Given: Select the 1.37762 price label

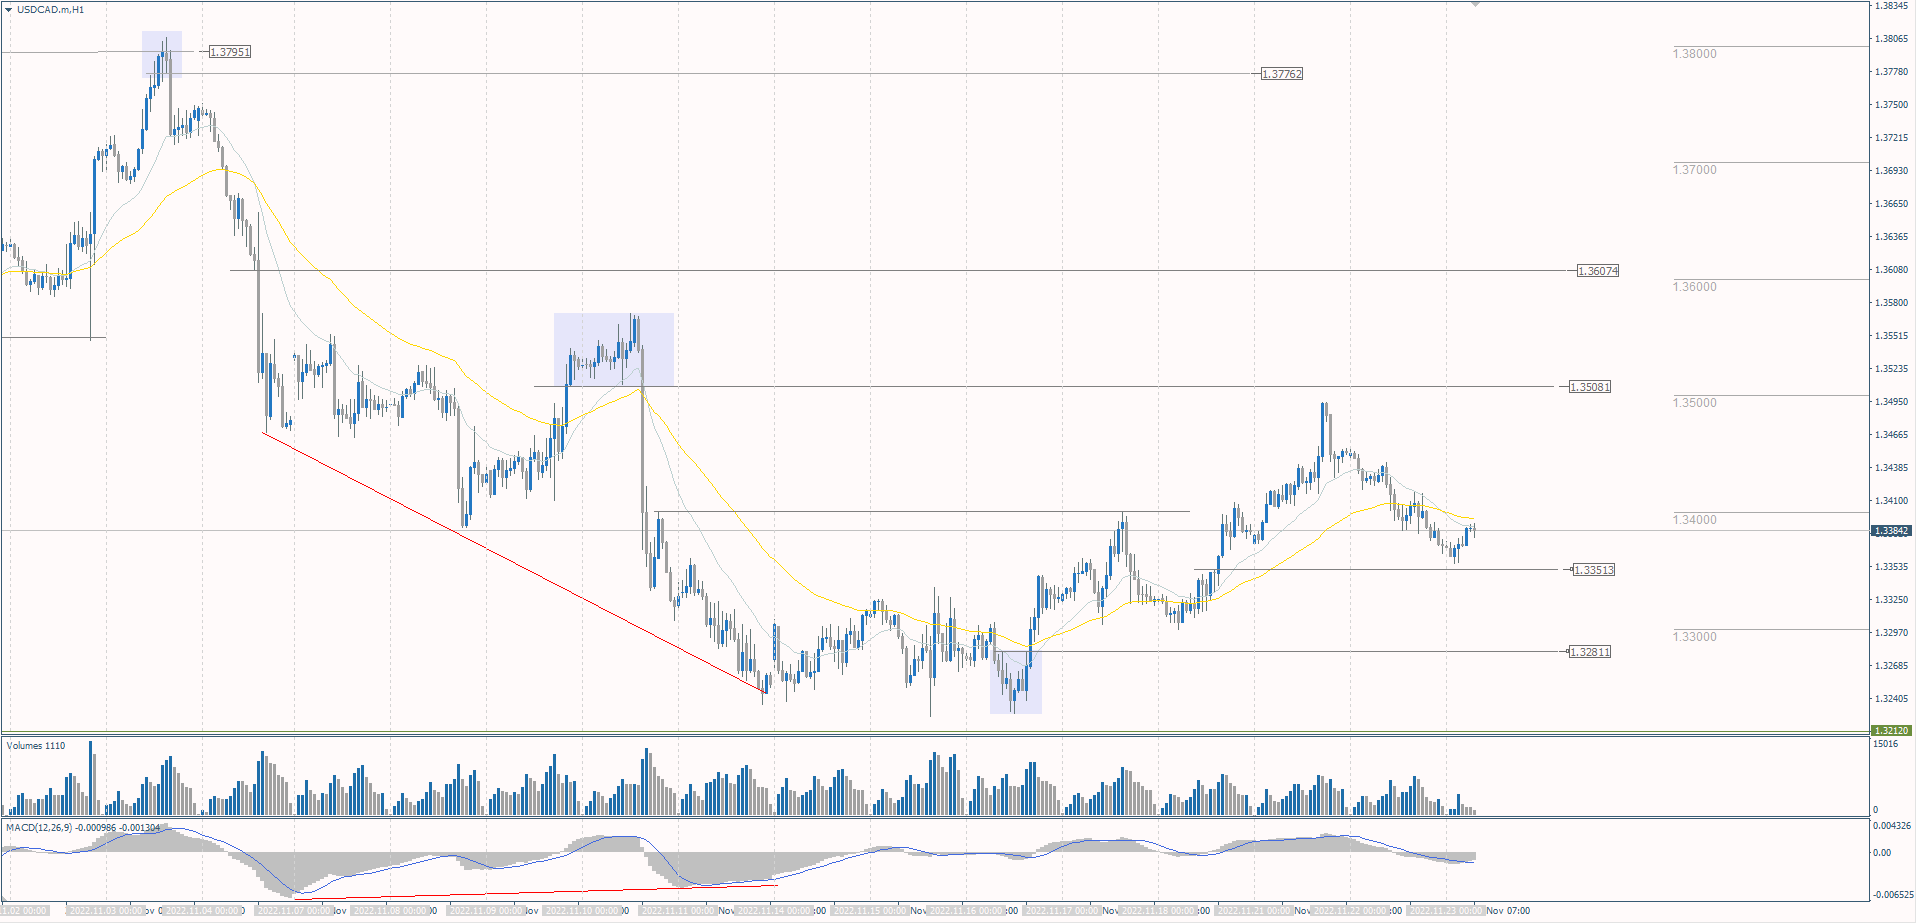Looking at the screenshot, I should tap(1282, 74).
